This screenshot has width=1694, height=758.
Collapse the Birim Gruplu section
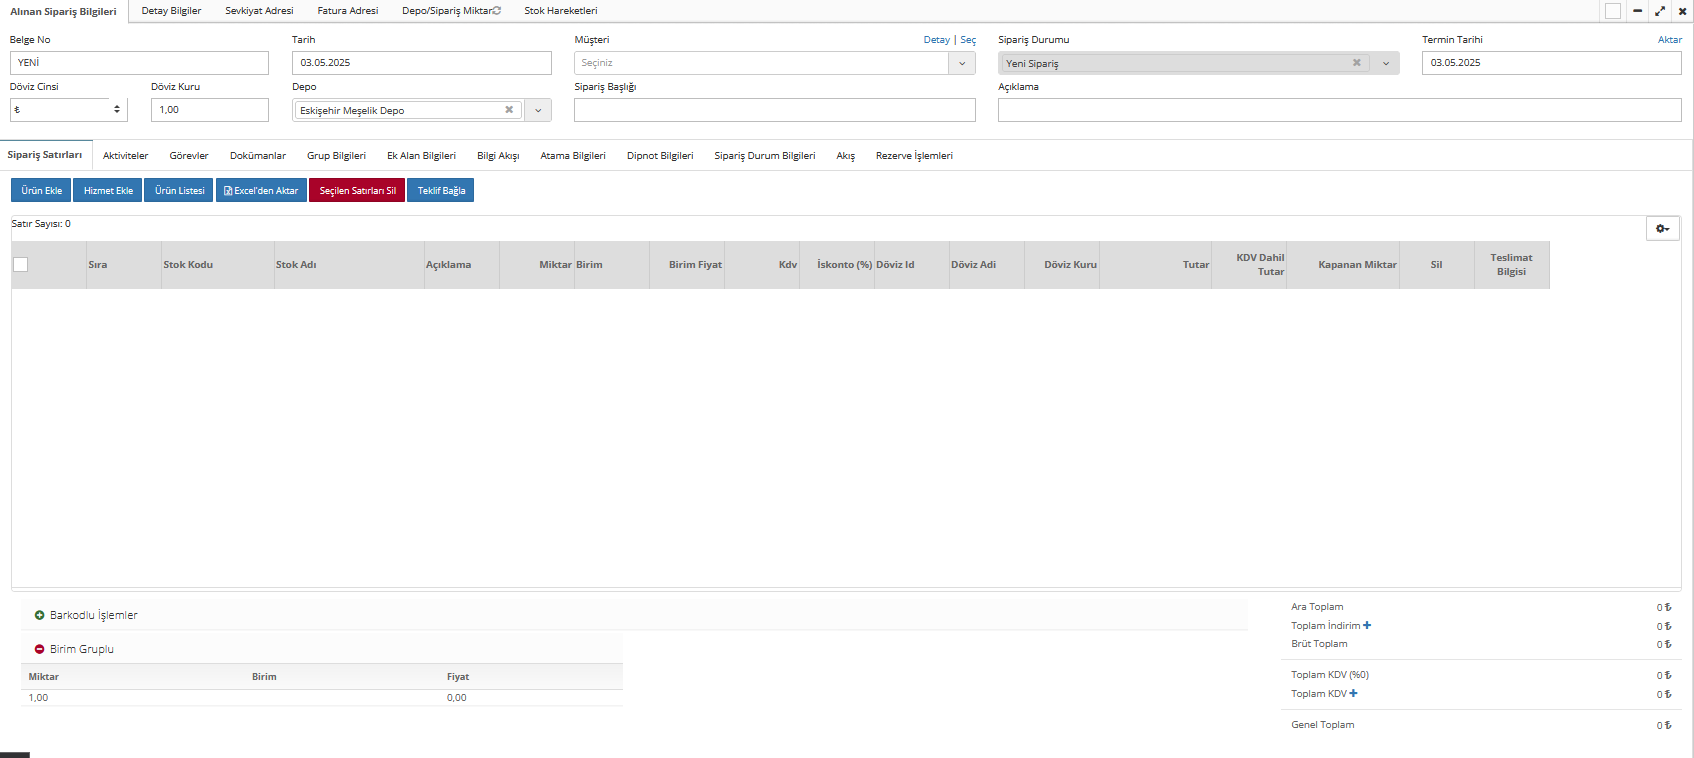pyautogui.click(x=40, y=650)
